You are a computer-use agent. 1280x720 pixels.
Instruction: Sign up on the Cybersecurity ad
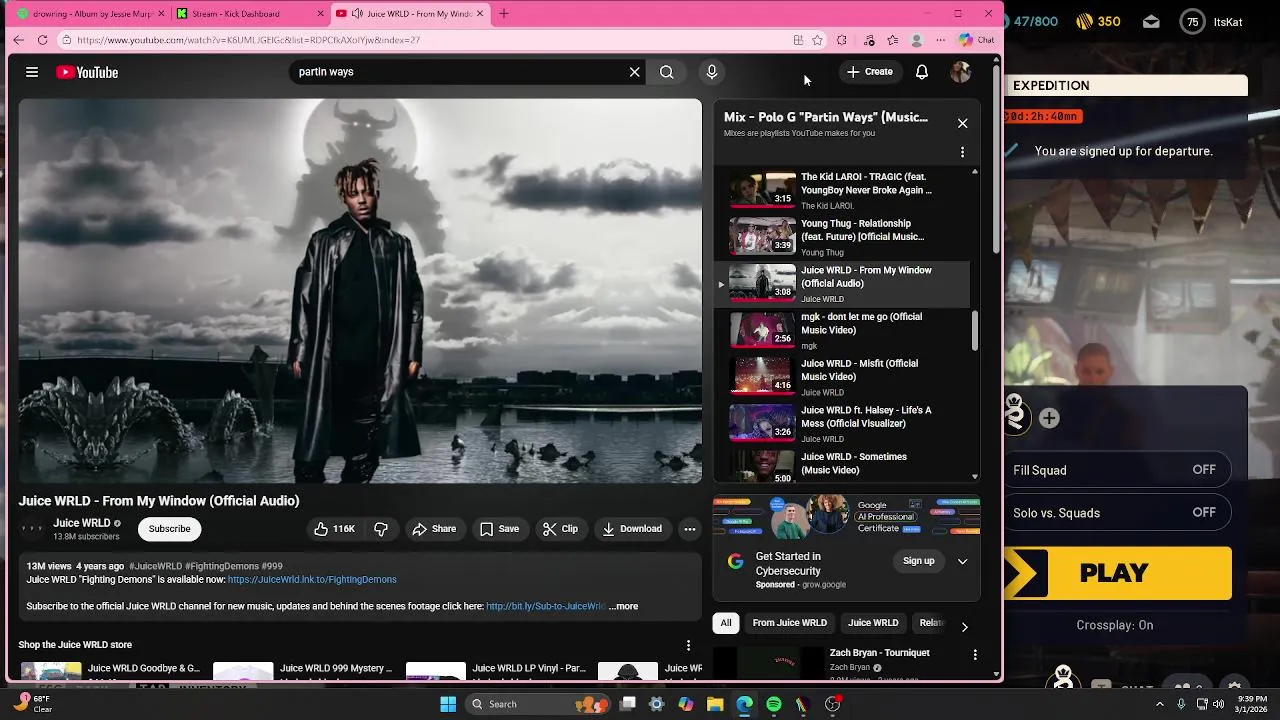918,561
